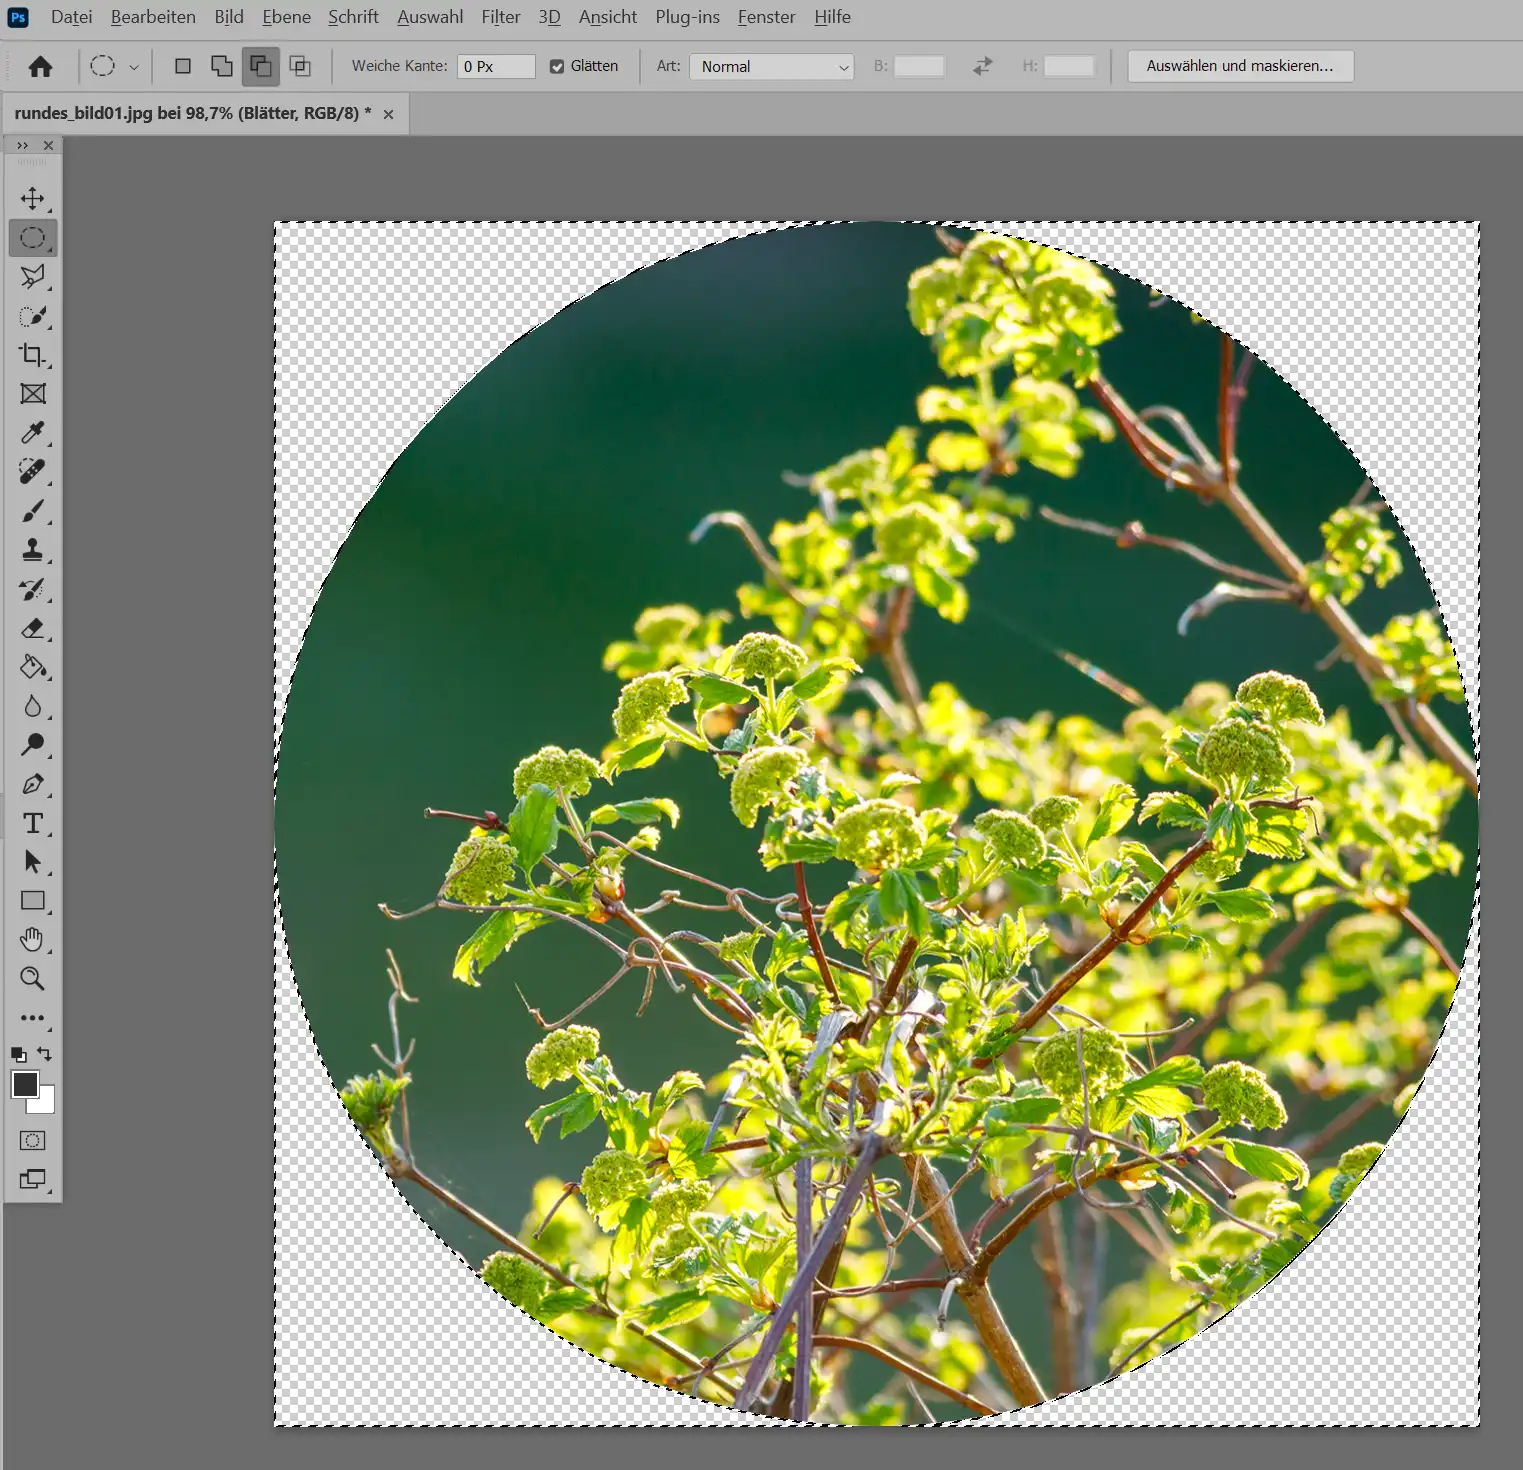Screen dimensions: 1523x1470
Task: Click the B width input field
Action: click(x=919, y=66)
